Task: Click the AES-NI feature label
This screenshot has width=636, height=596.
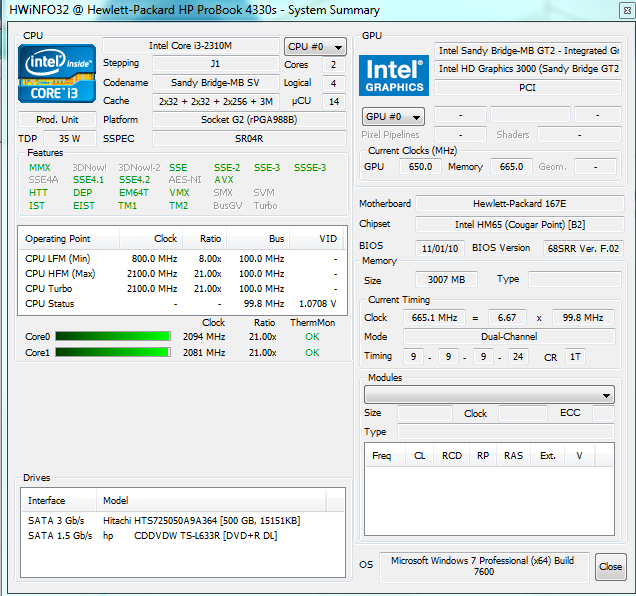Action: click(x=185, y=180)
